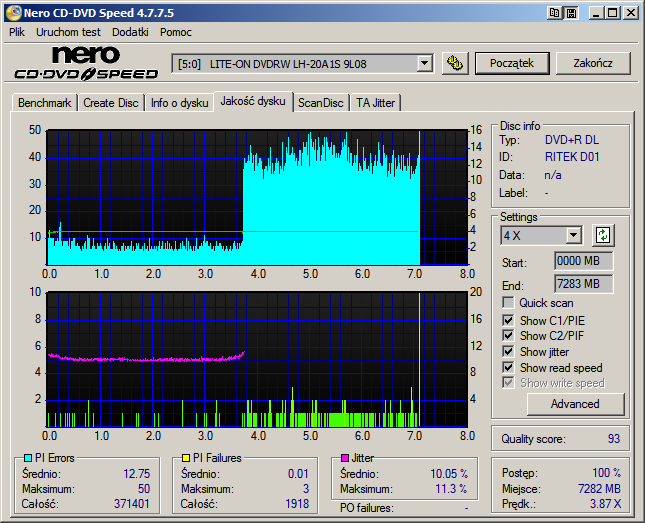
Task: Uncheck Show read speed option
Action: [508, 367]
